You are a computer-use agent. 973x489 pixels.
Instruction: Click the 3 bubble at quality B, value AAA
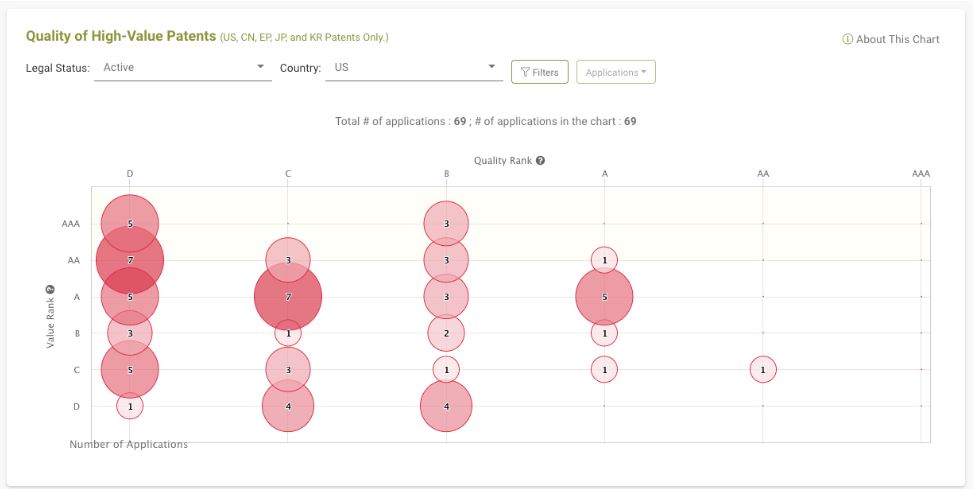(446, 223)
